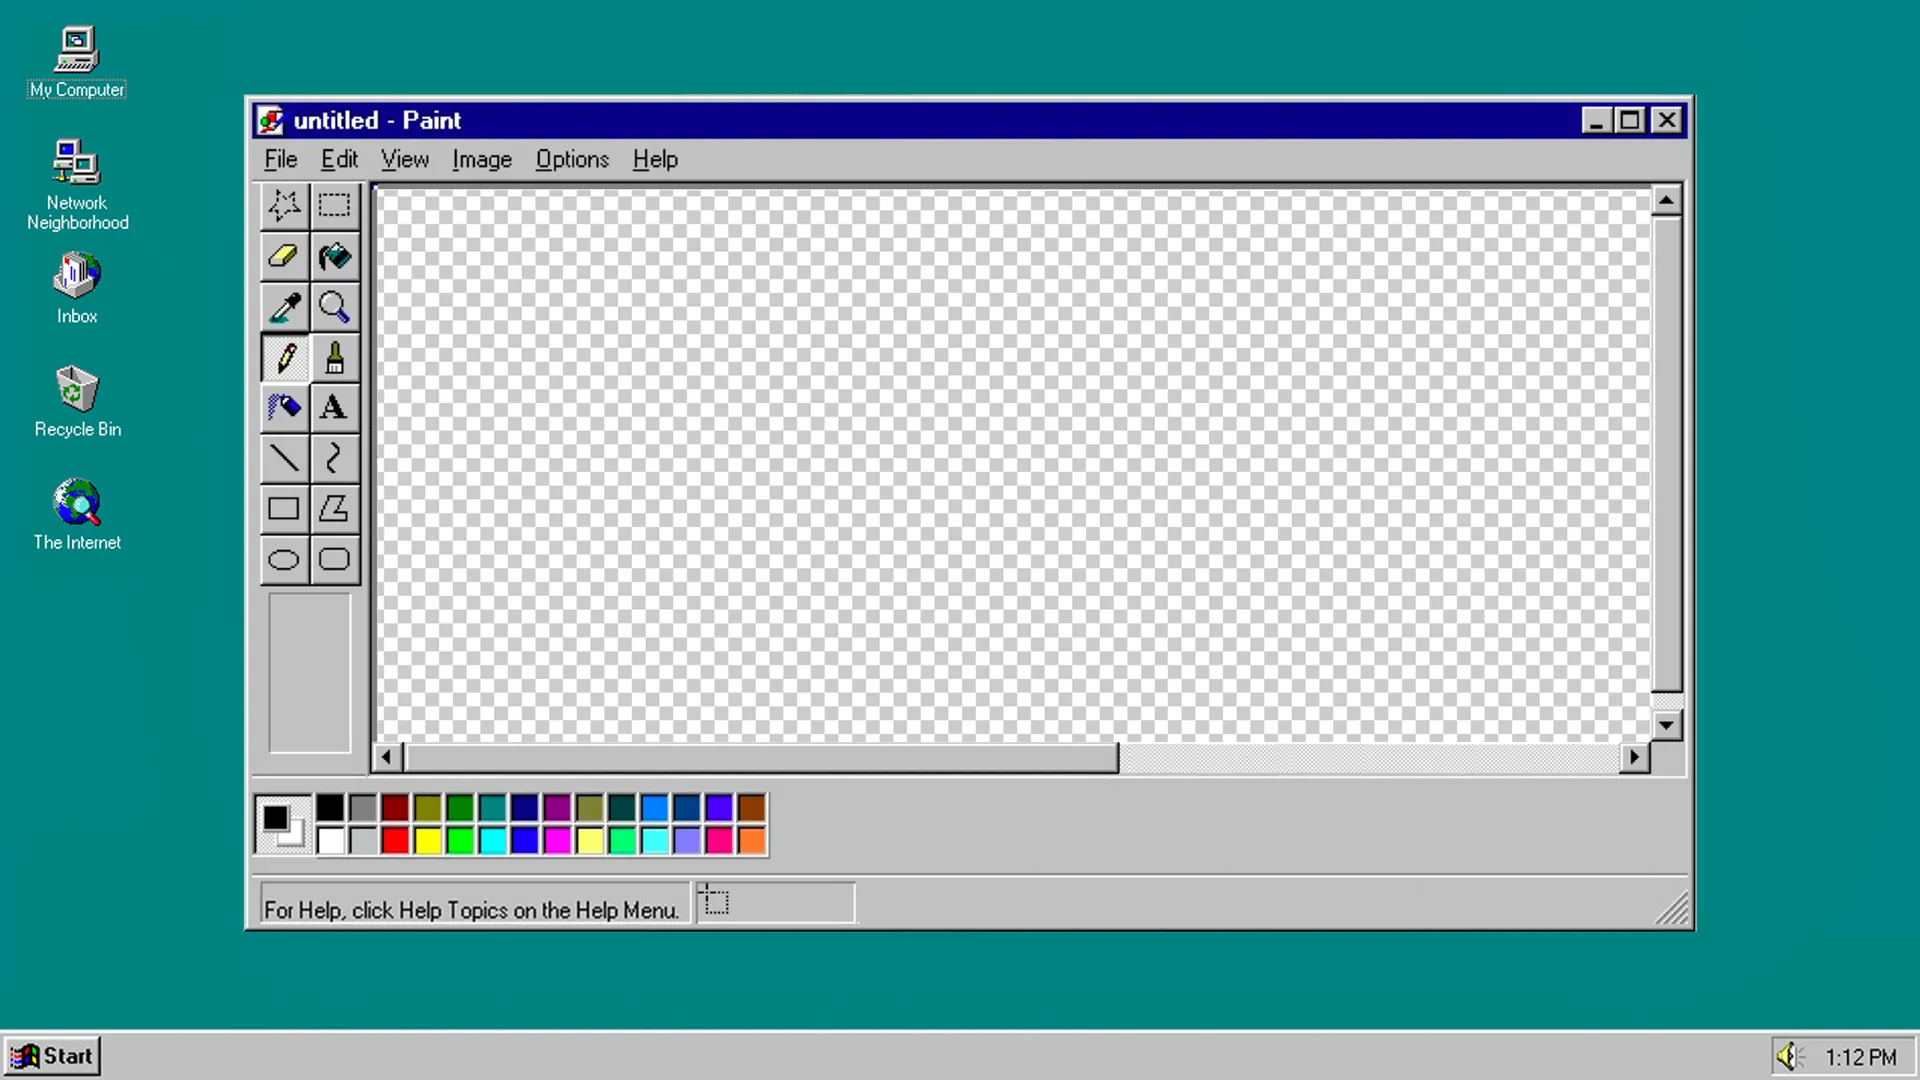Open the File menu
This screenshot has width=1920, height=1080.
280,160
